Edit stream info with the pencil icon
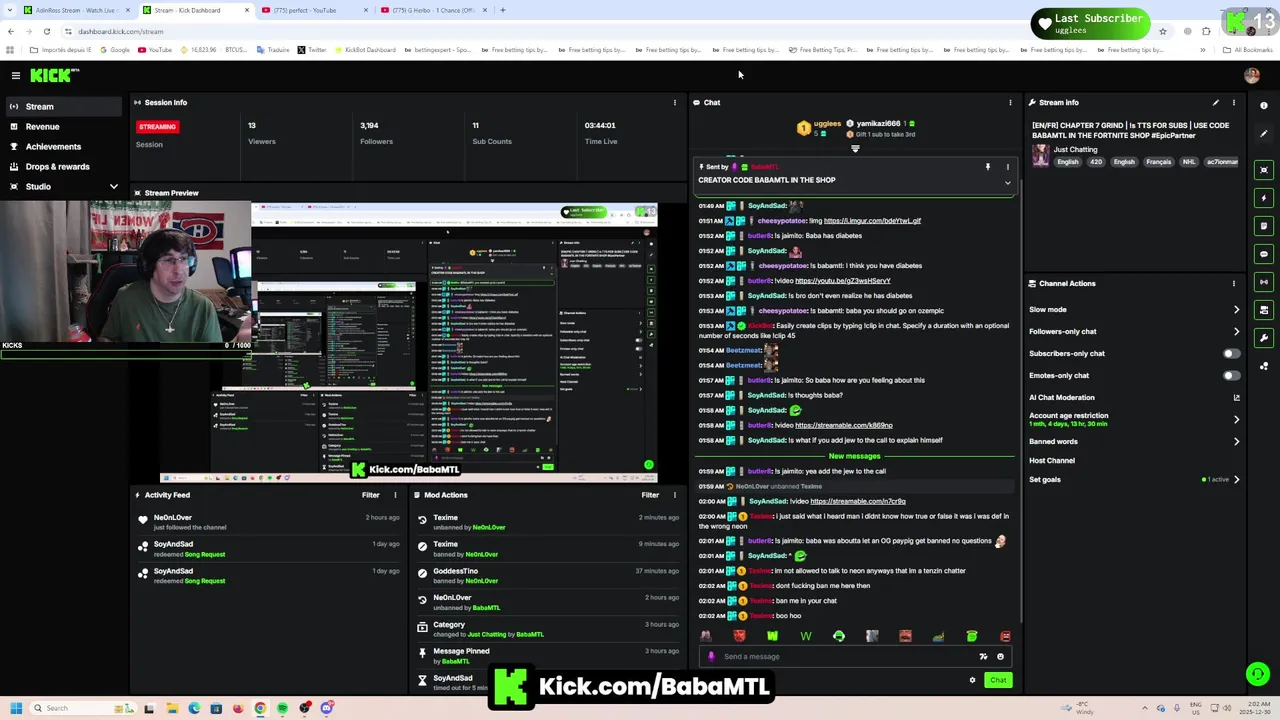This screenshot has height=720, width=1280. [1216, 102]
